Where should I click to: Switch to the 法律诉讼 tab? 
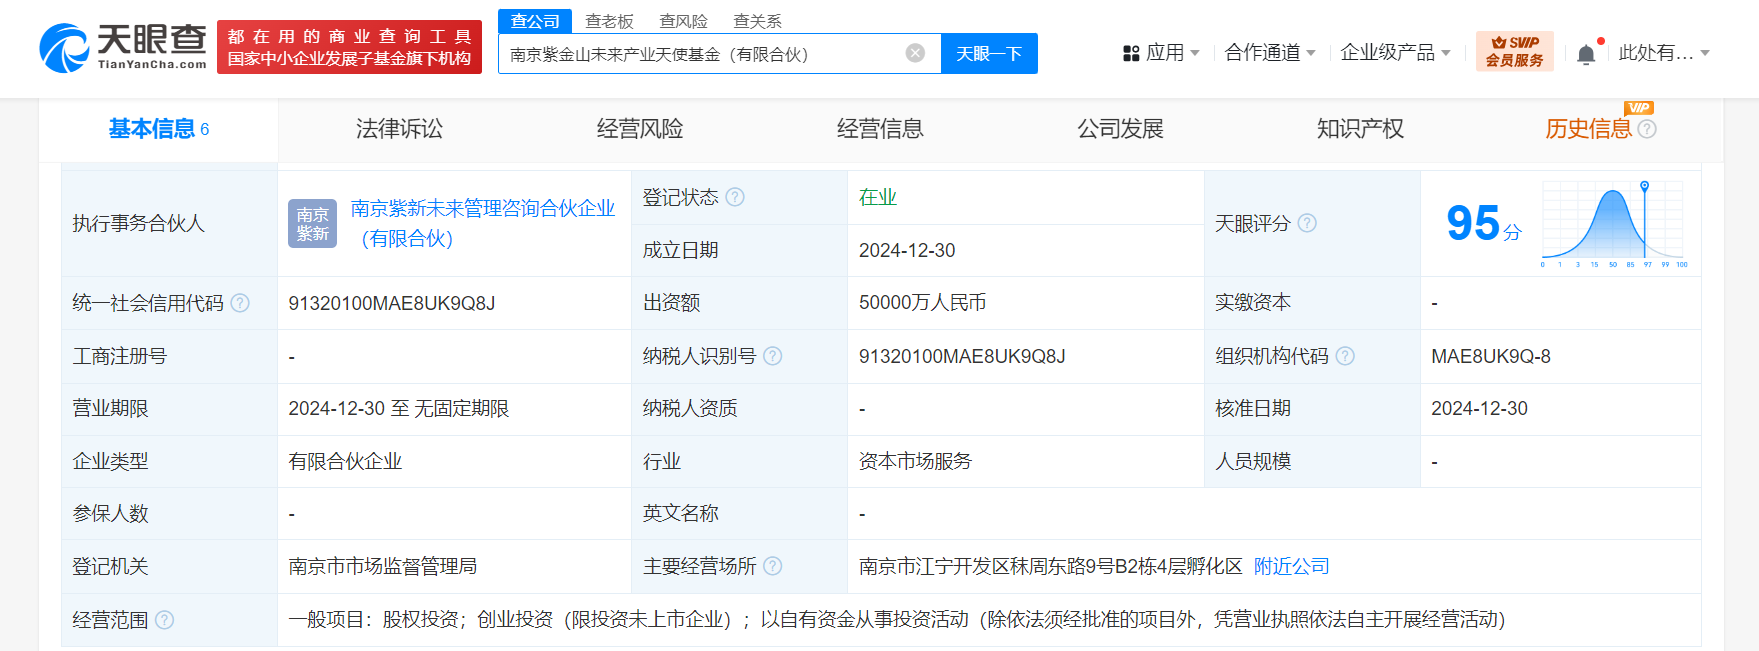[399, 129]
